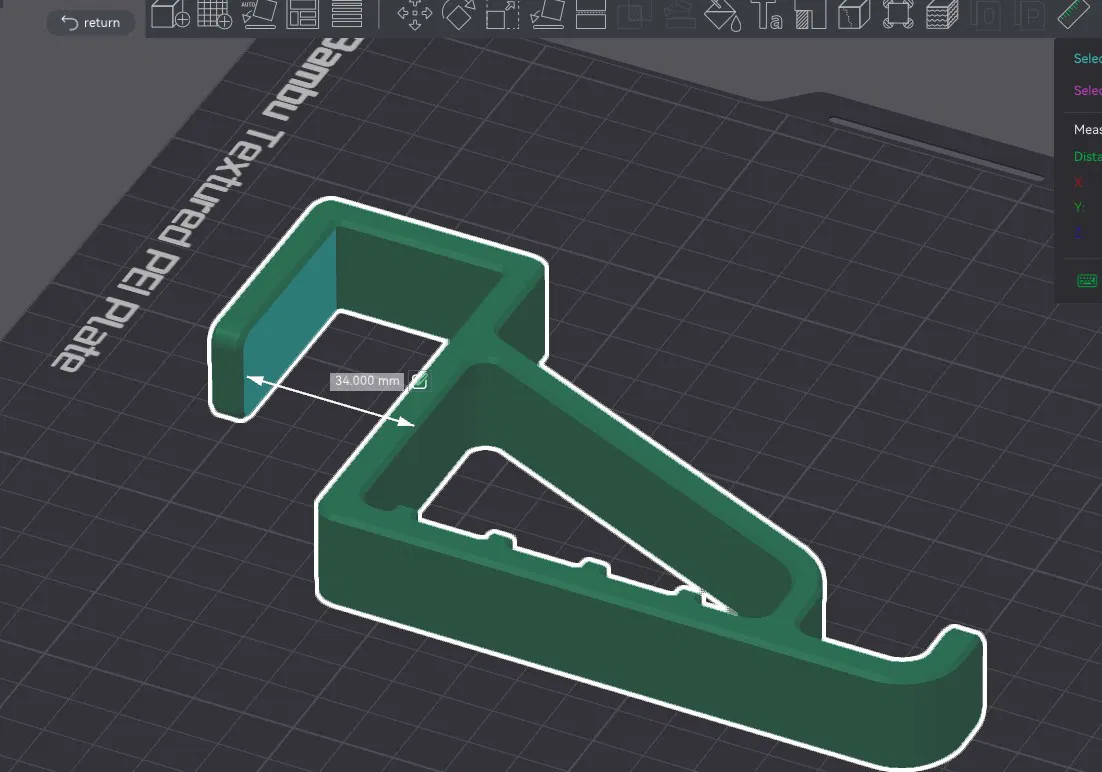
Task: Click the return button
Action: pos(90,22)
